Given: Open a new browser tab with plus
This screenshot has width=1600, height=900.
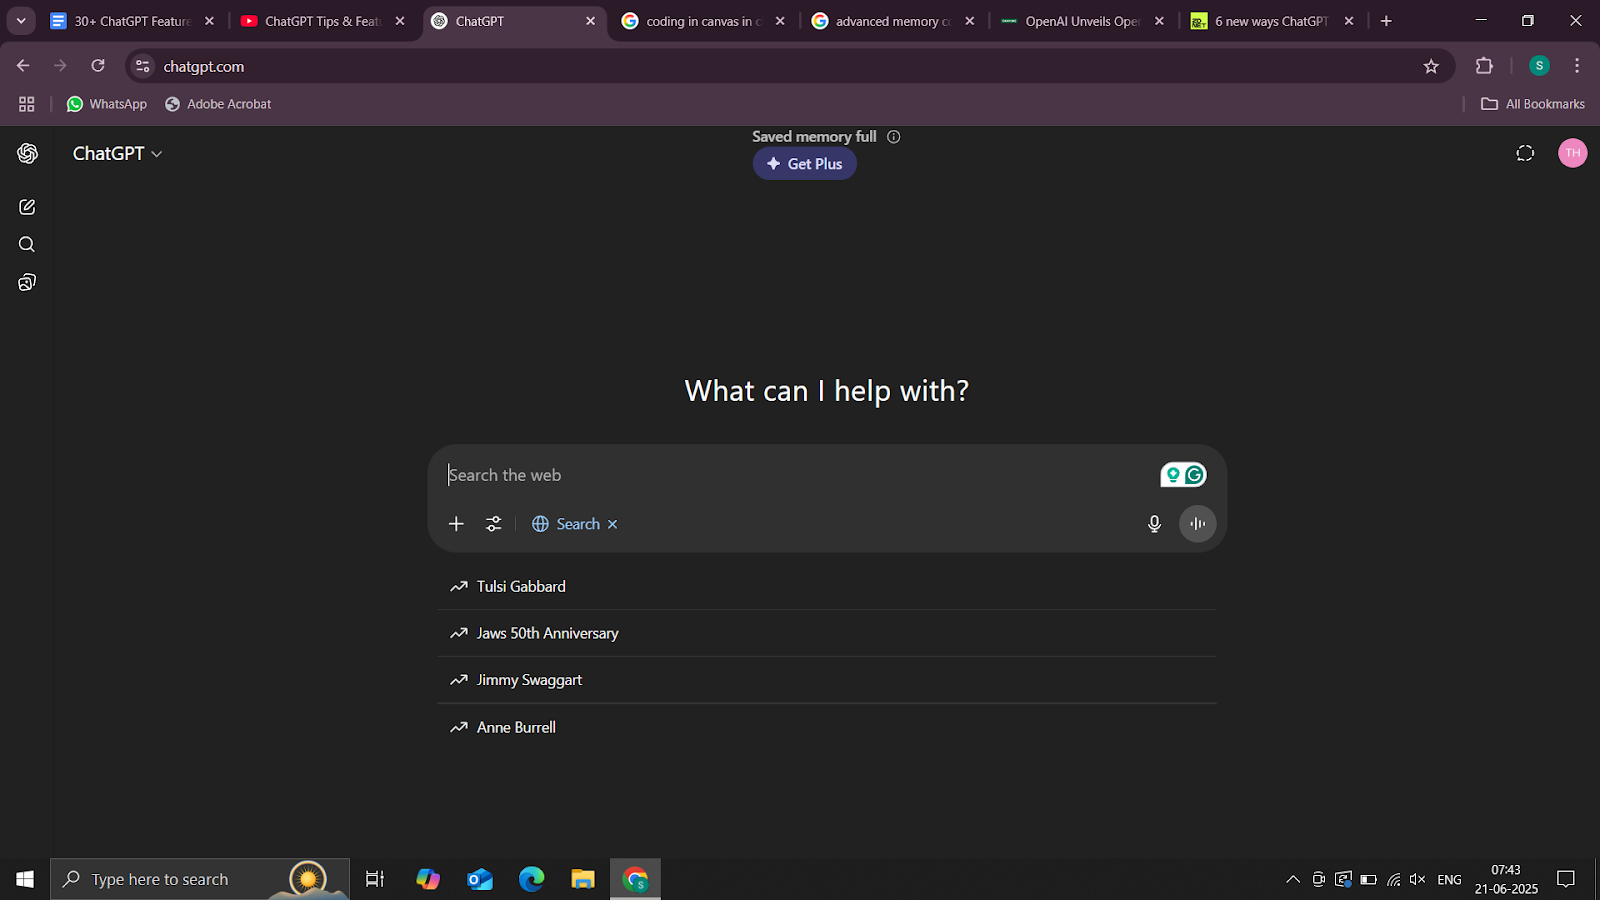Looking at the screenshot, I should click(x=1386, y=21).
